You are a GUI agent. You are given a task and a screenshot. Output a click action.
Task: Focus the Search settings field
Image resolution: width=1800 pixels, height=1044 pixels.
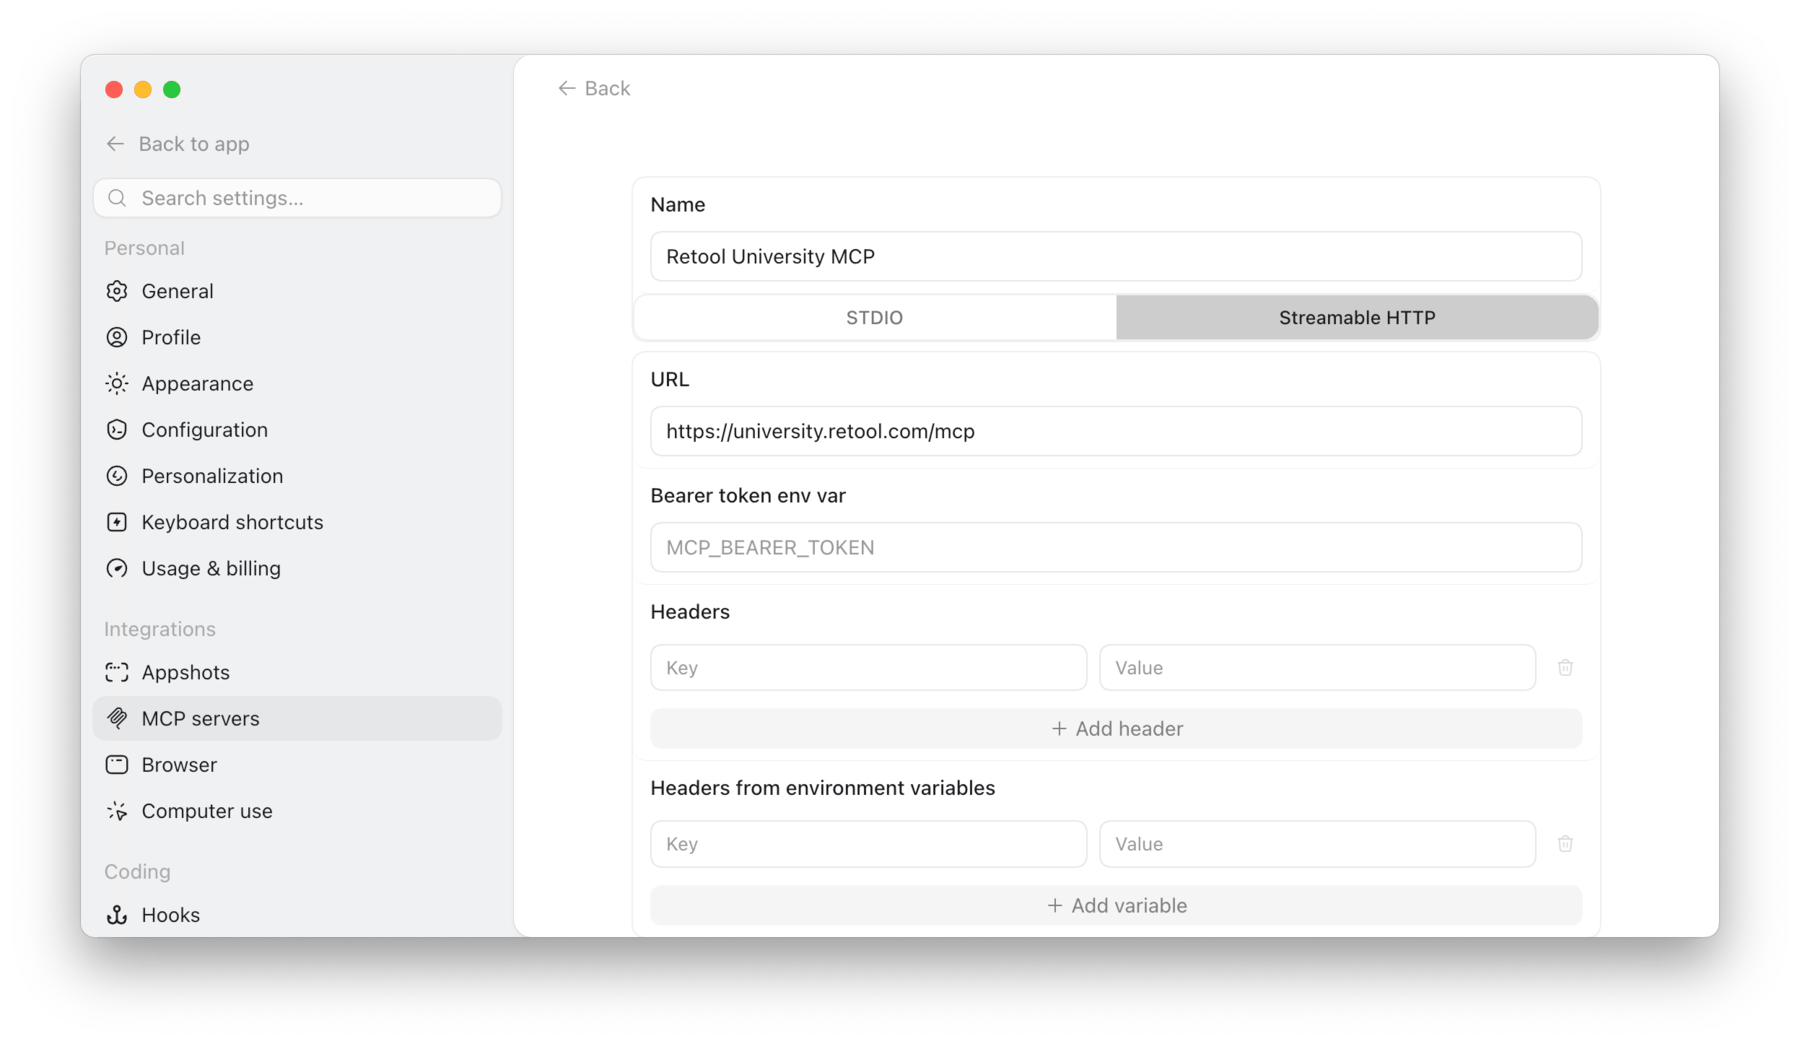point(297,198)
